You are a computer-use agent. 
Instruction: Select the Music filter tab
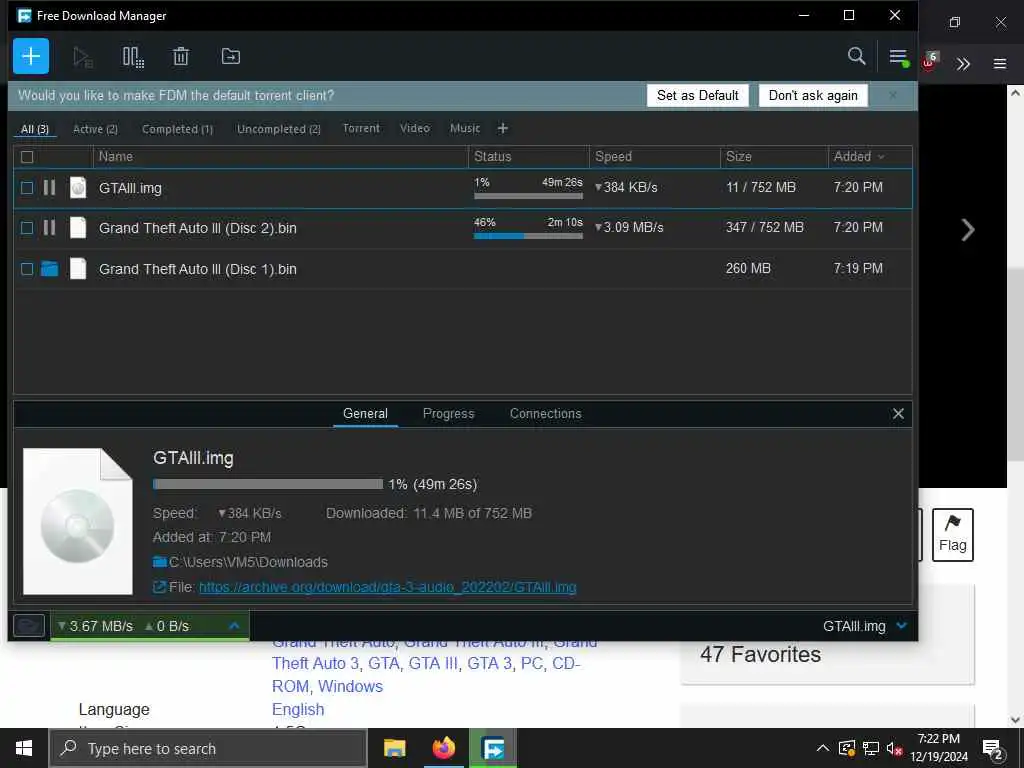465,129
